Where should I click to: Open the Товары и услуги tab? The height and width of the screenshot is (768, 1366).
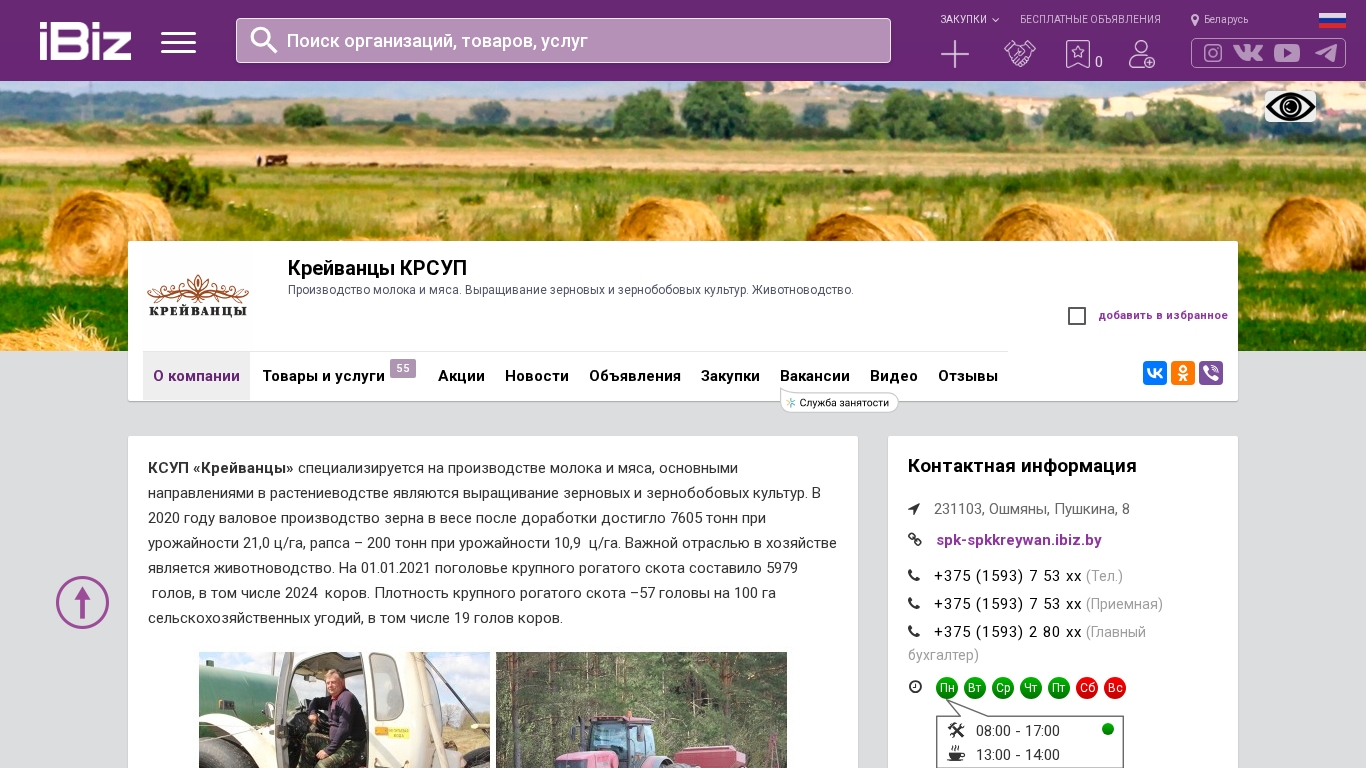click(323, 376)
